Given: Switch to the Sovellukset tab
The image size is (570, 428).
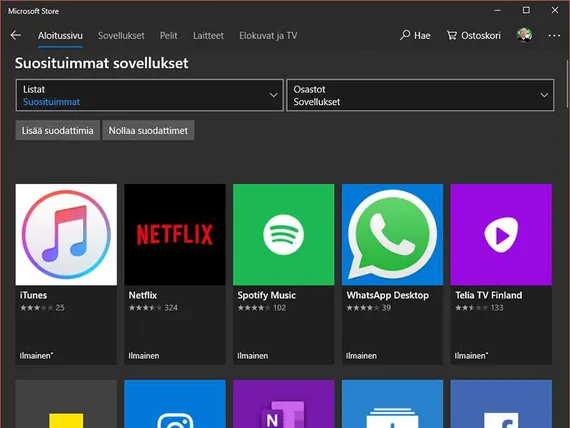Looking at the screenshot, I should [121, 36].
